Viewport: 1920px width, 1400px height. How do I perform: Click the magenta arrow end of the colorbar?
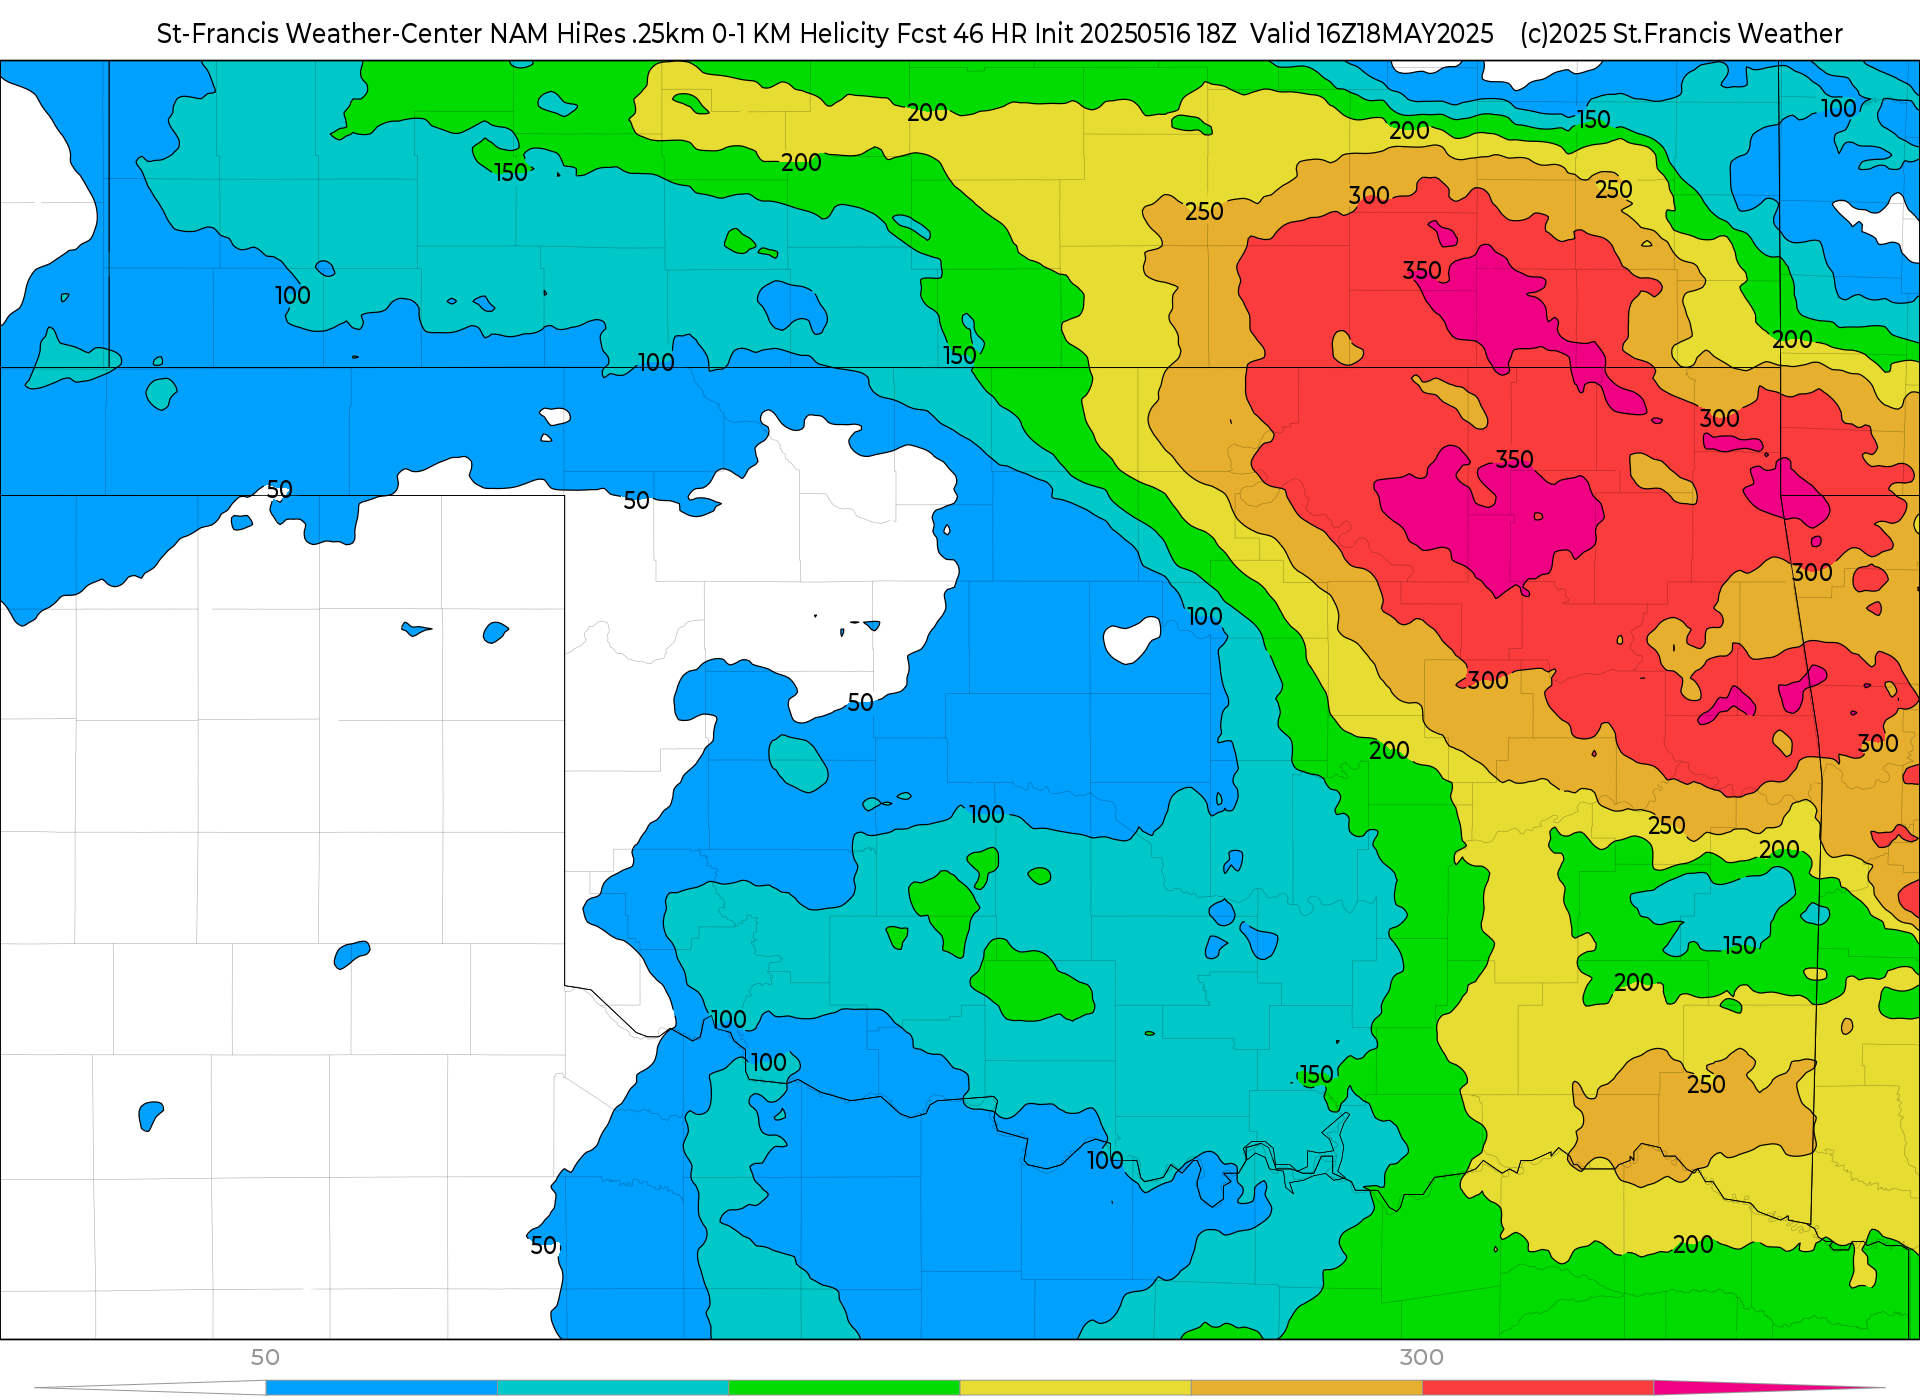(1770, 1388)
